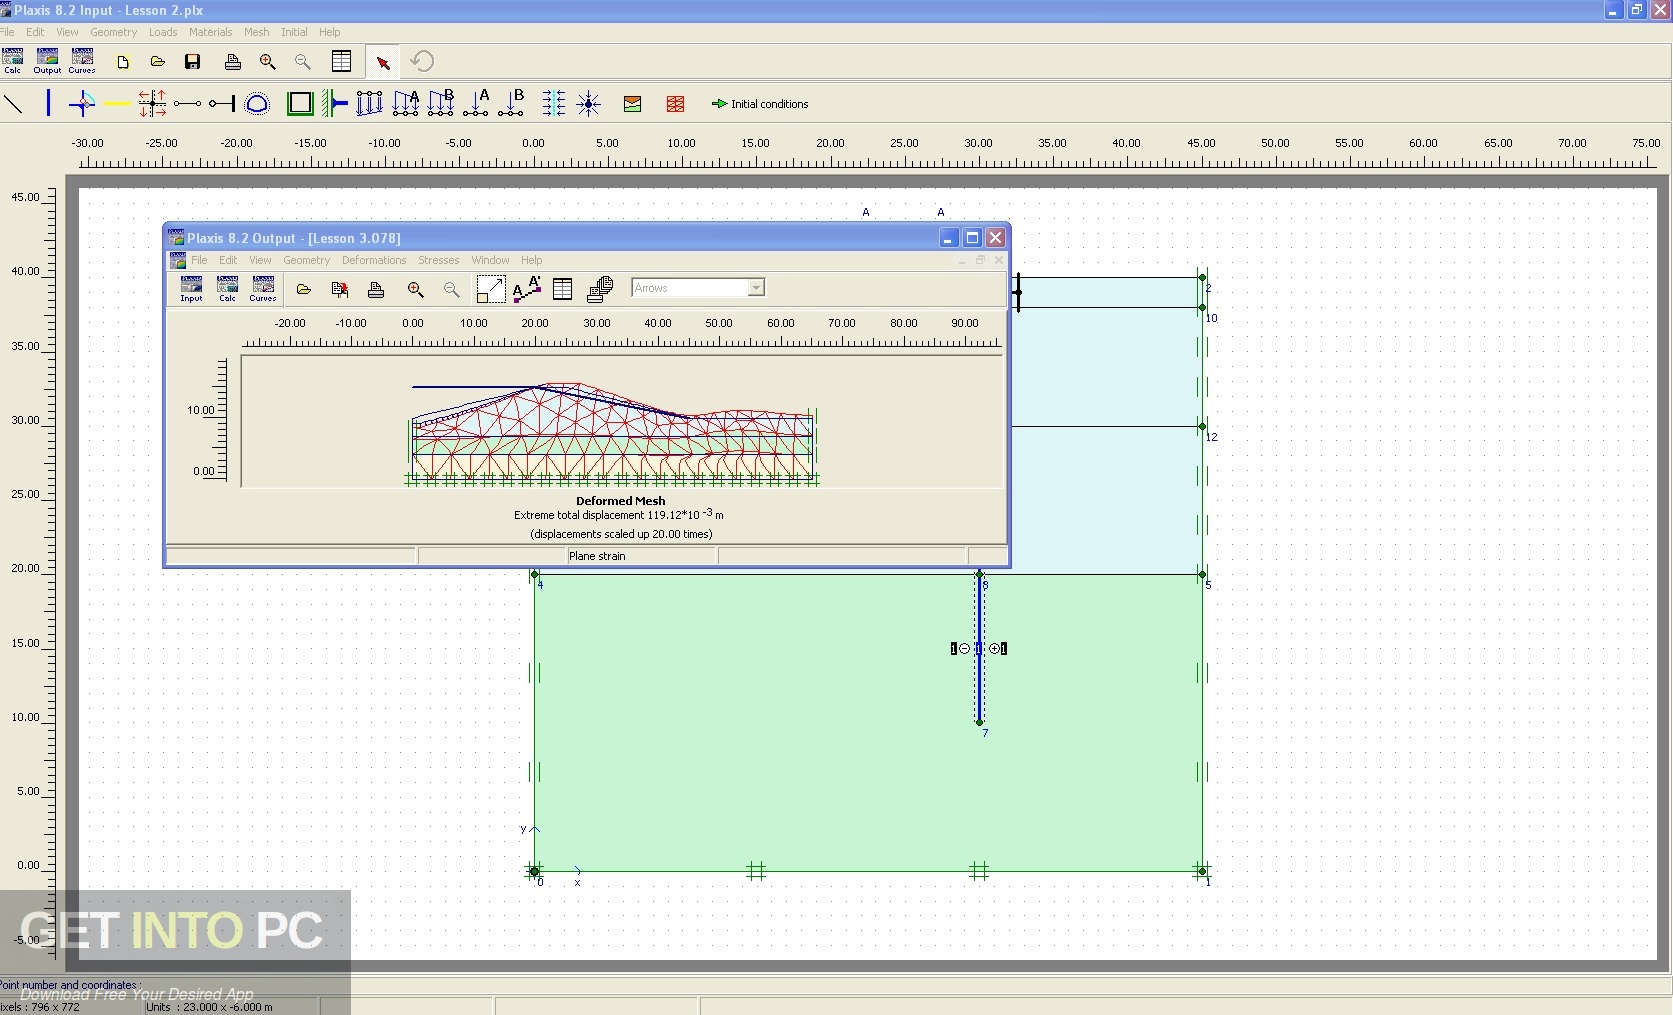Open Deformations menu in Output window

(374, 260)
